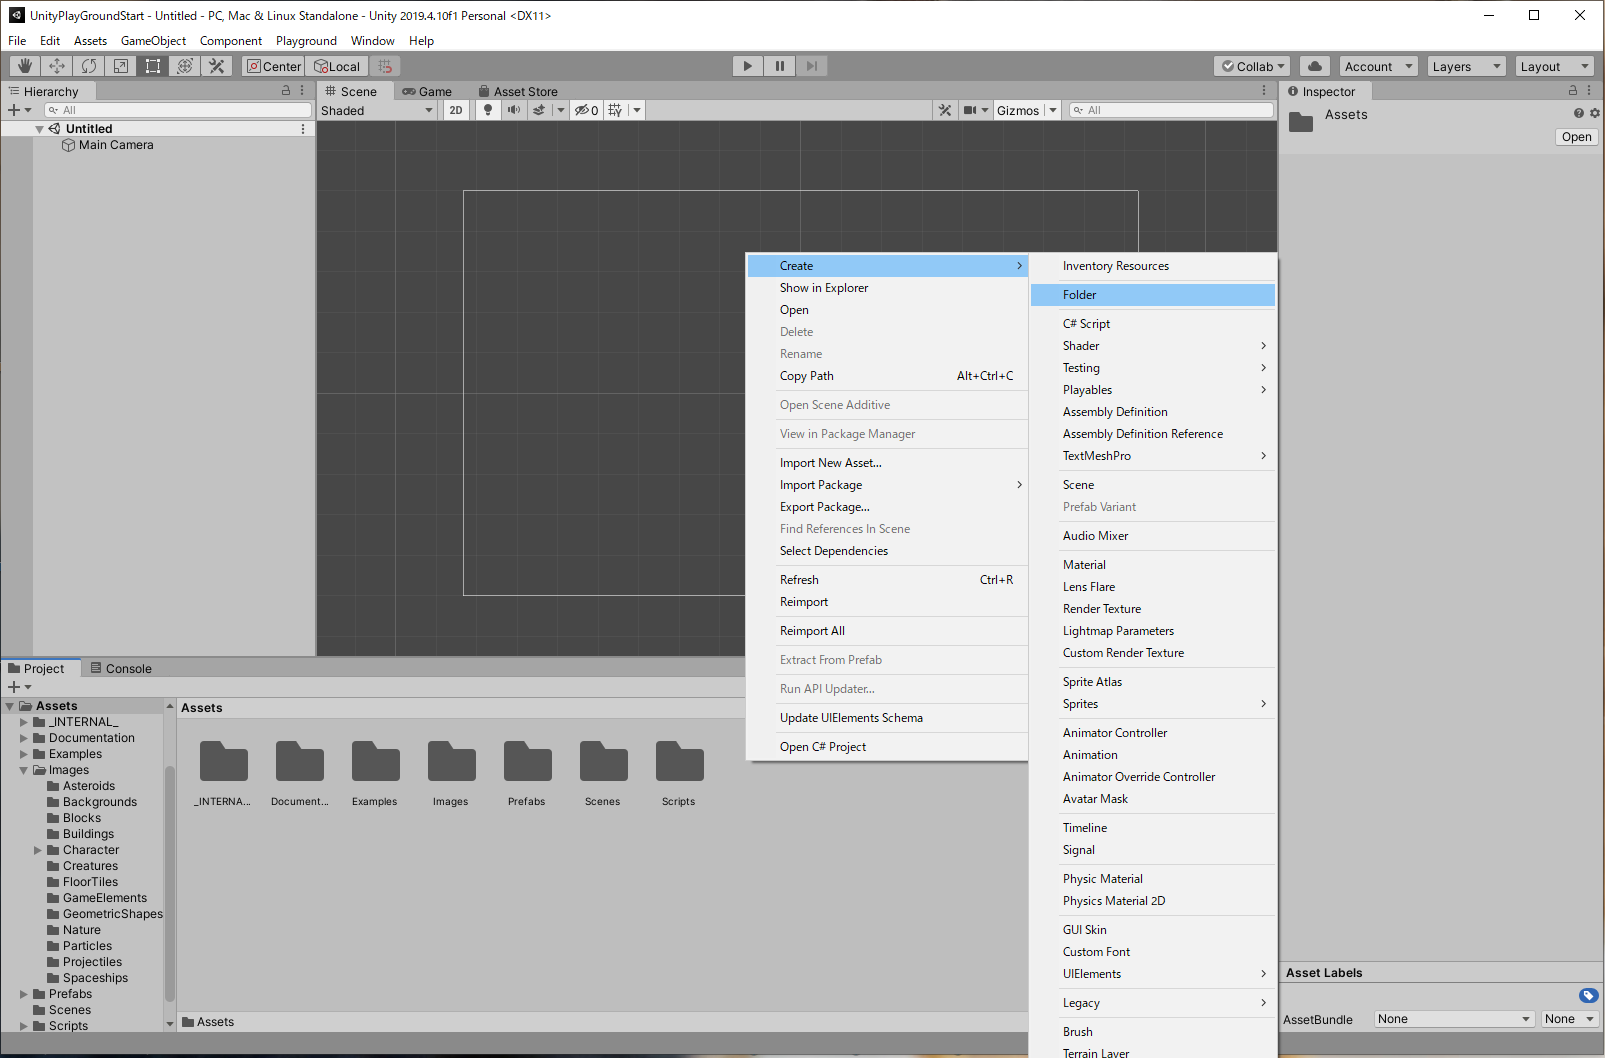Click the grid snapping icon beside Local

(385, 66)
